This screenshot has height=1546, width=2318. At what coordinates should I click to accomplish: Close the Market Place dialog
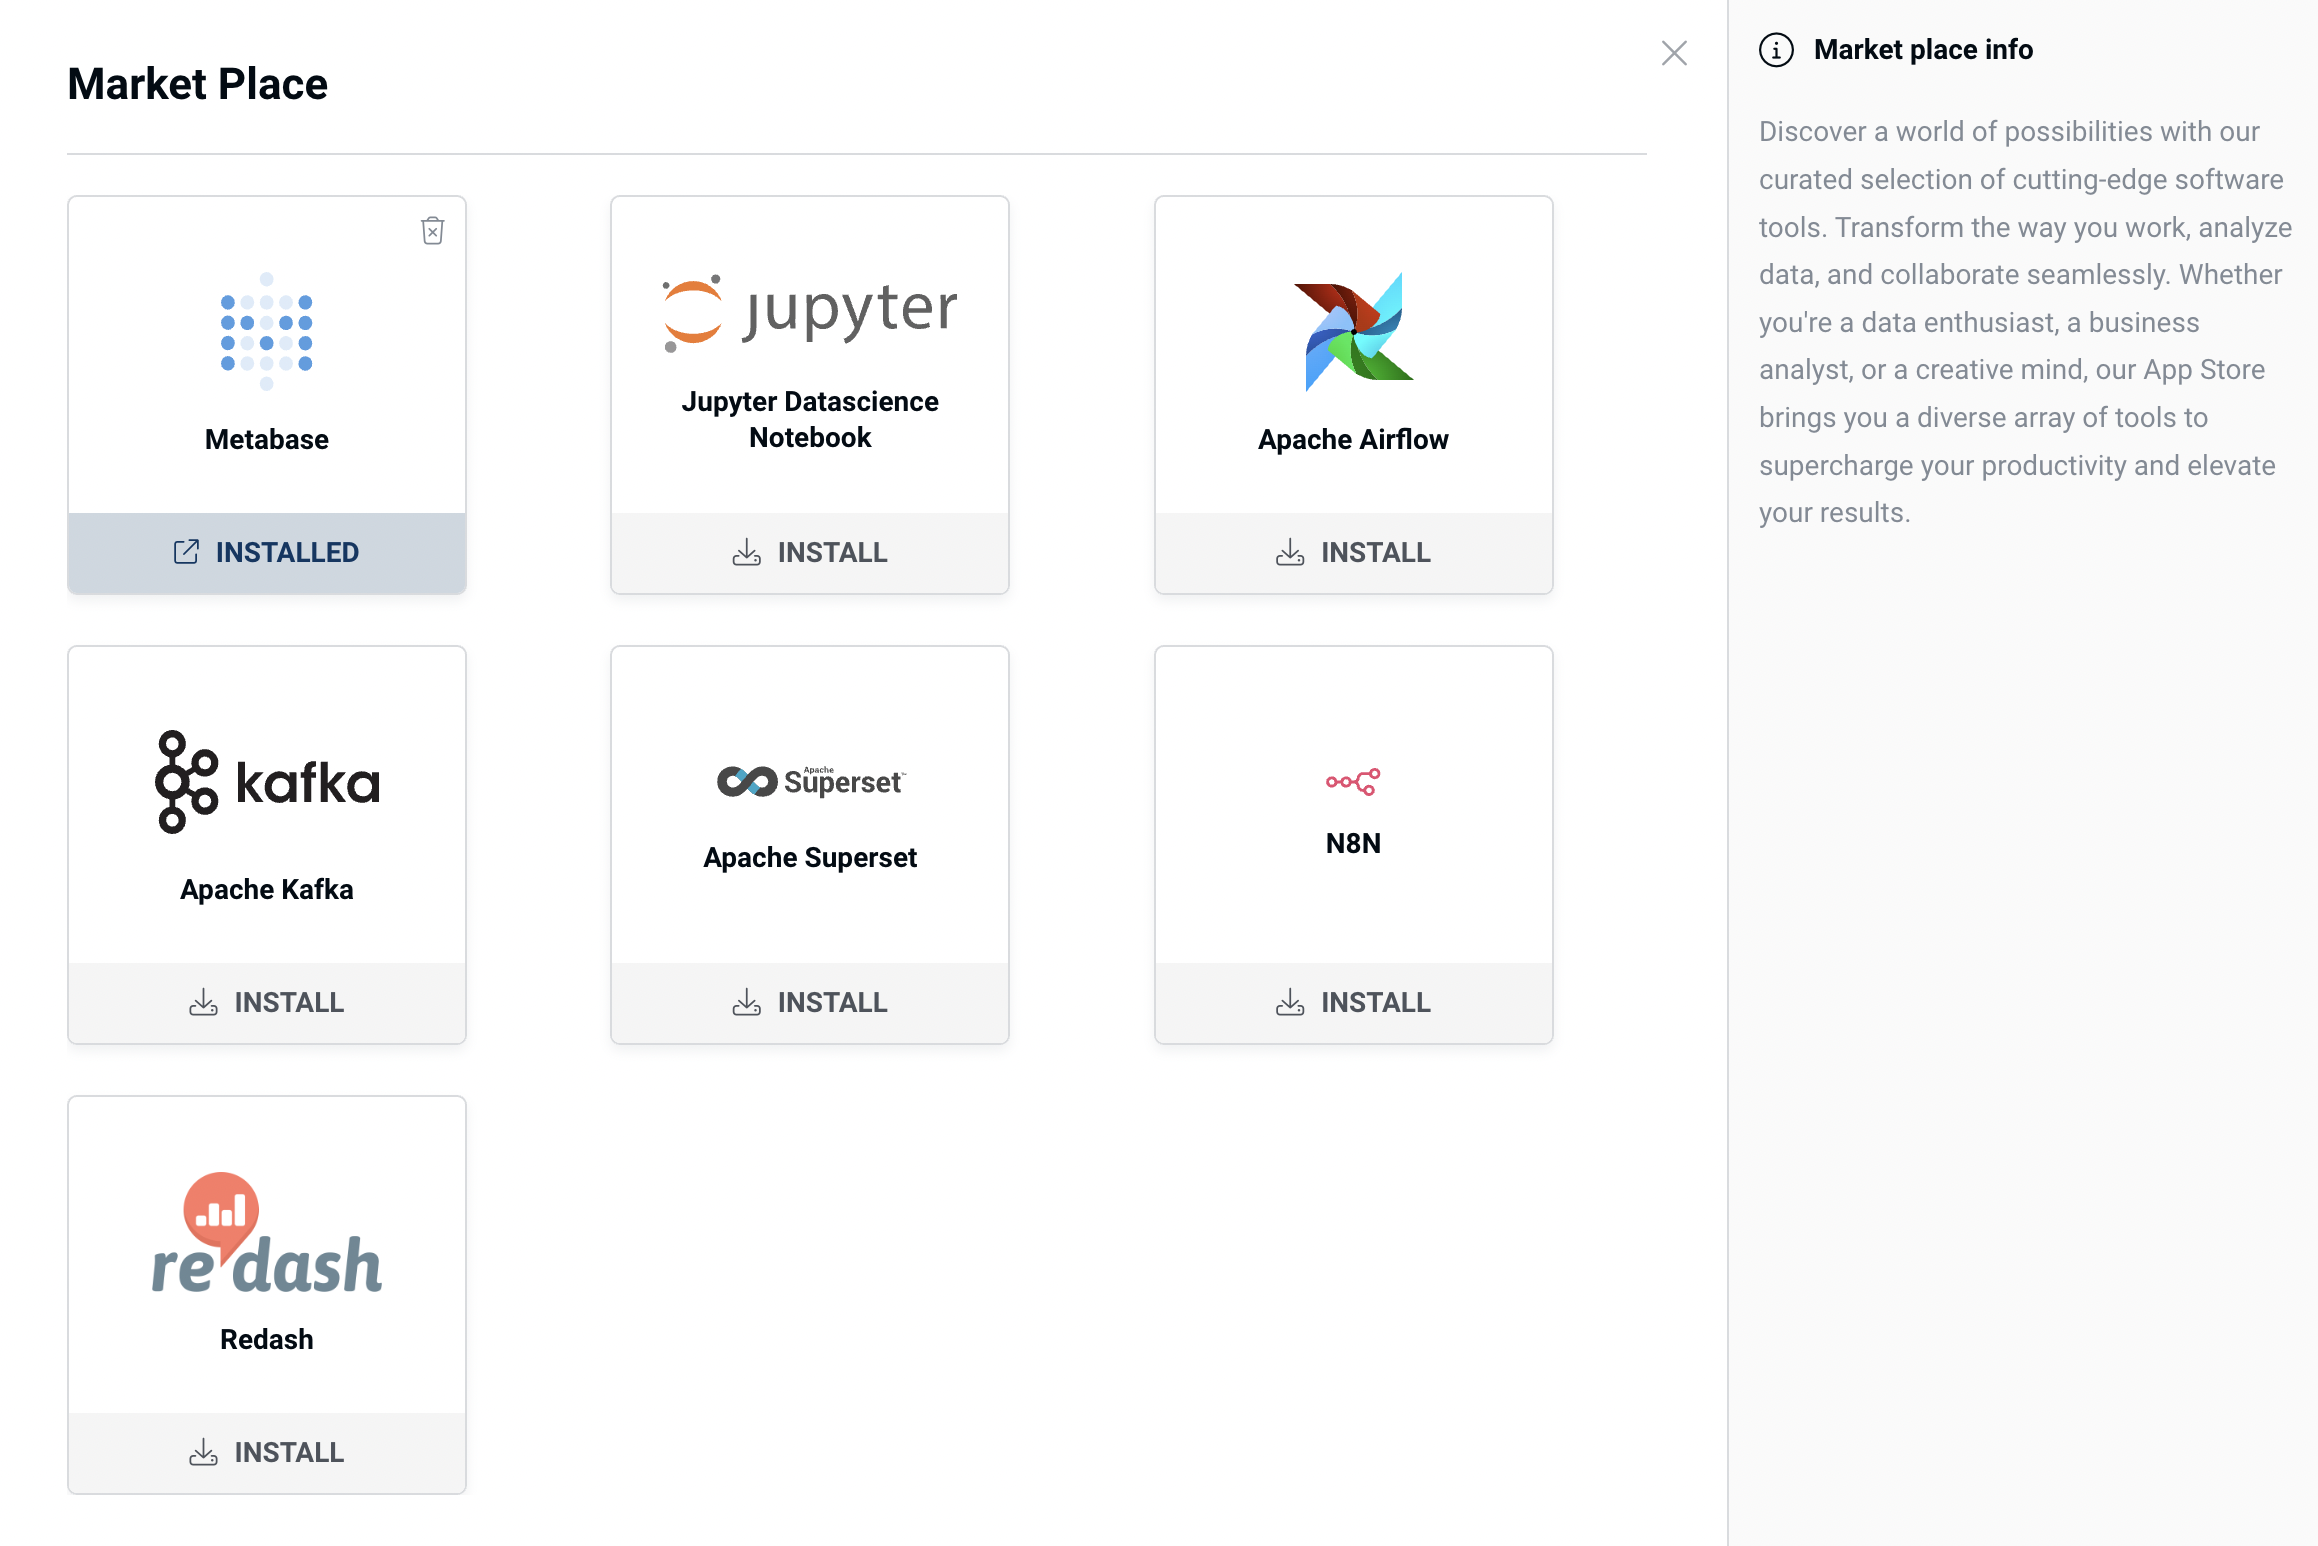pos(1674,53)
